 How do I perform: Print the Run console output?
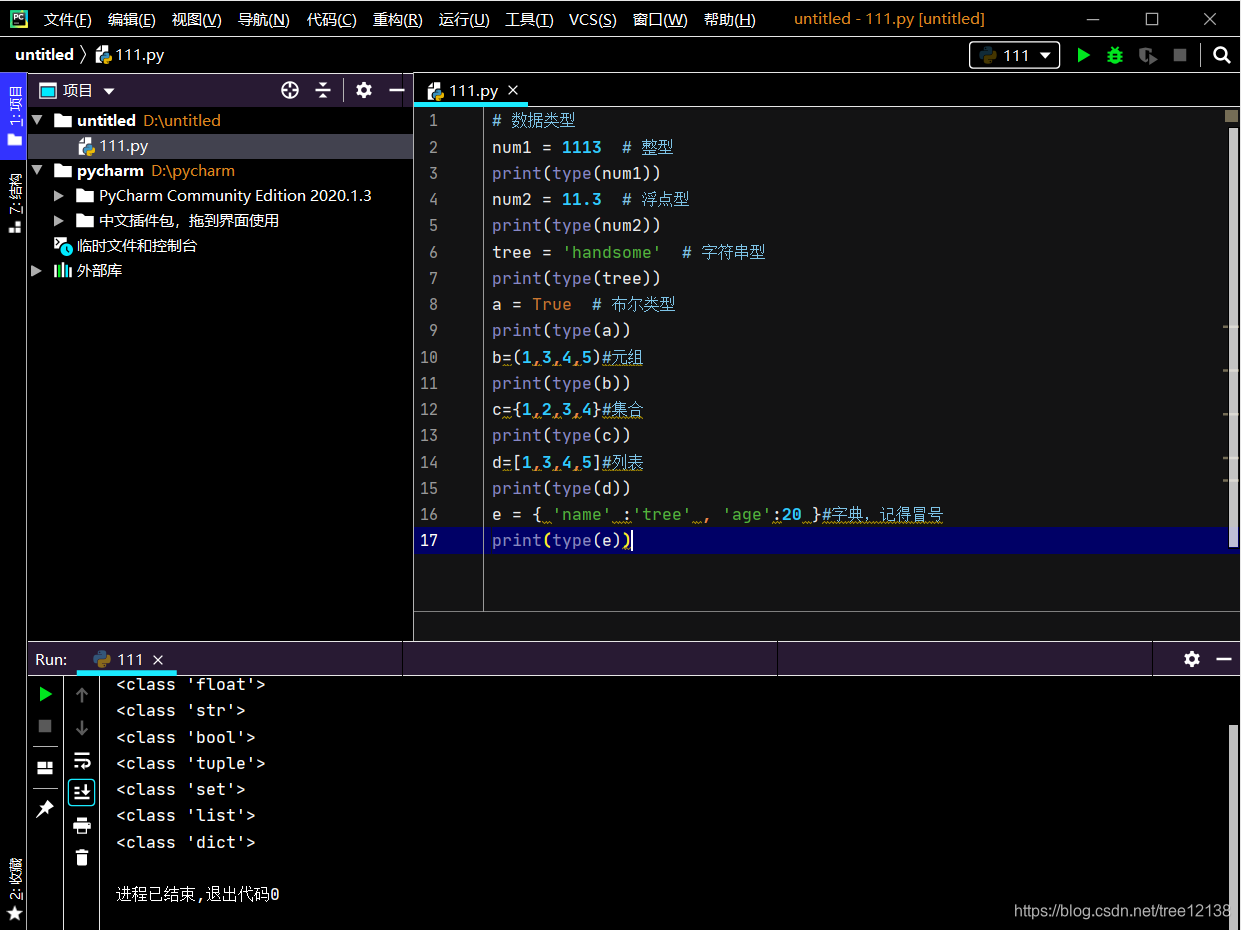click(x=82, y=826)
